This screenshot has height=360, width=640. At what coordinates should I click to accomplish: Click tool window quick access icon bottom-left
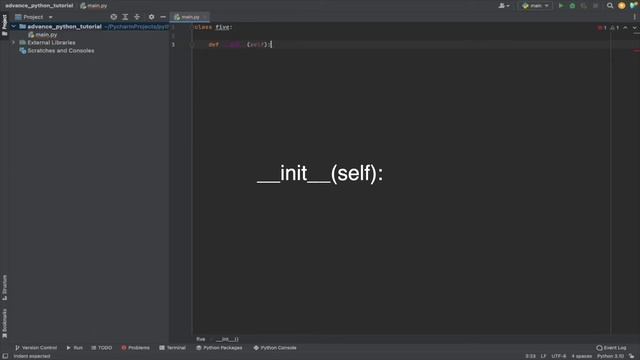[x=5, y=356]
